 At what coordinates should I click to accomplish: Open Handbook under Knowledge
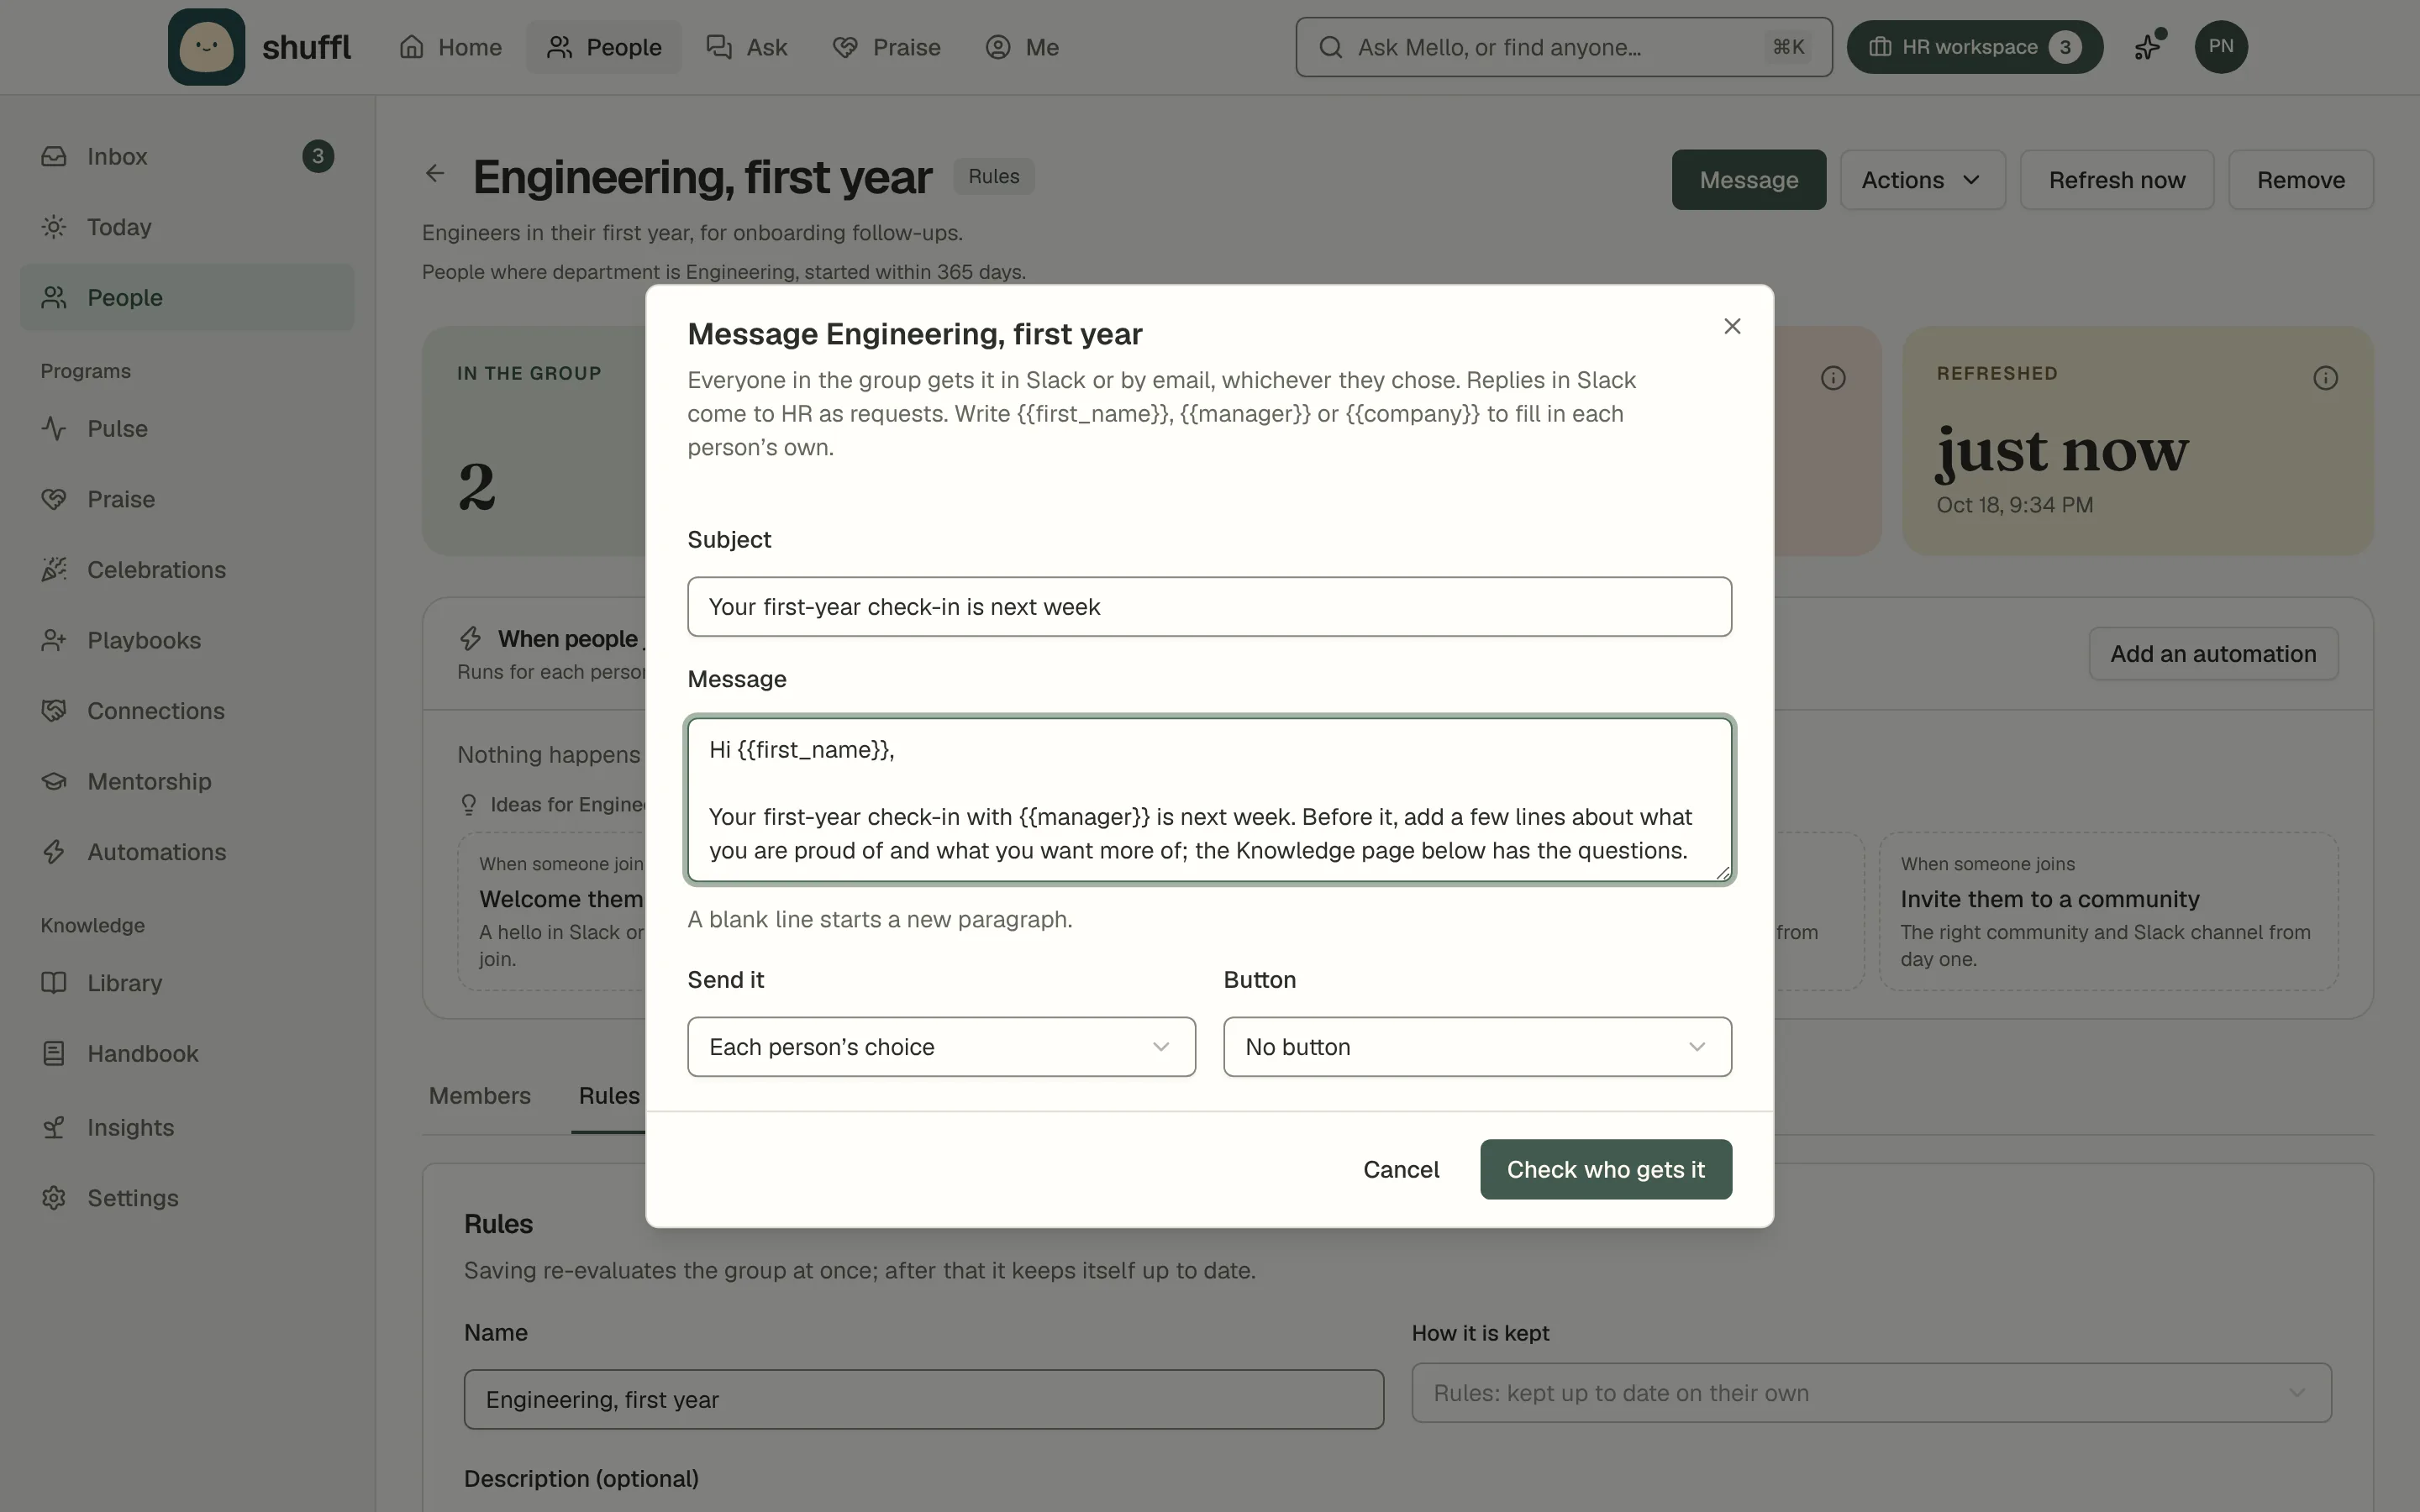[187, 1054]
